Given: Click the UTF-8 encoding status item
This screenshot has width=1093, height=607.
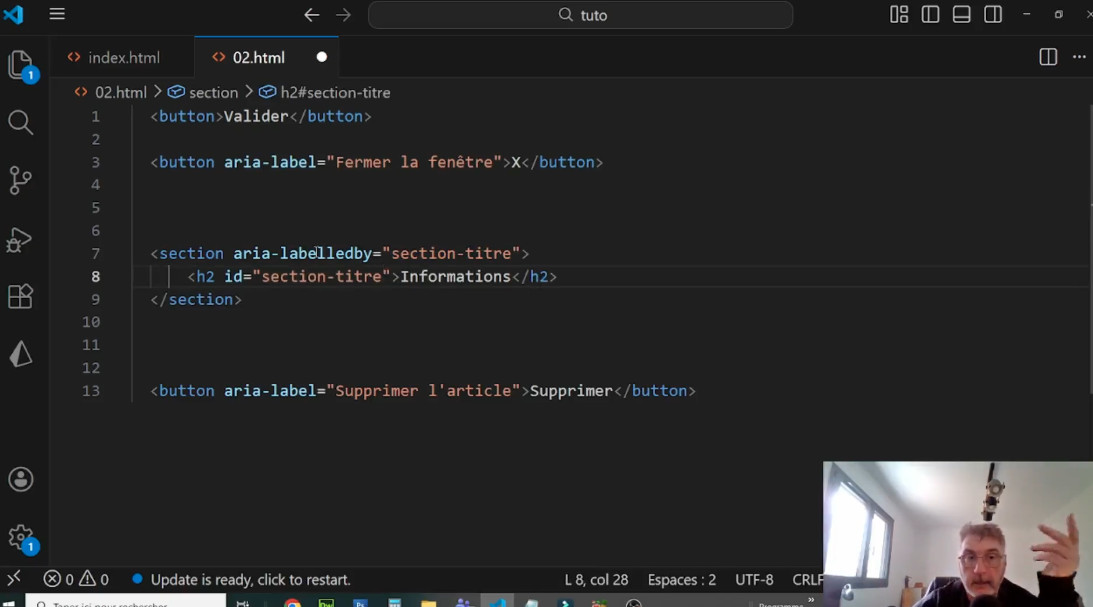Looking at the screenshot, I should [754, 580].
